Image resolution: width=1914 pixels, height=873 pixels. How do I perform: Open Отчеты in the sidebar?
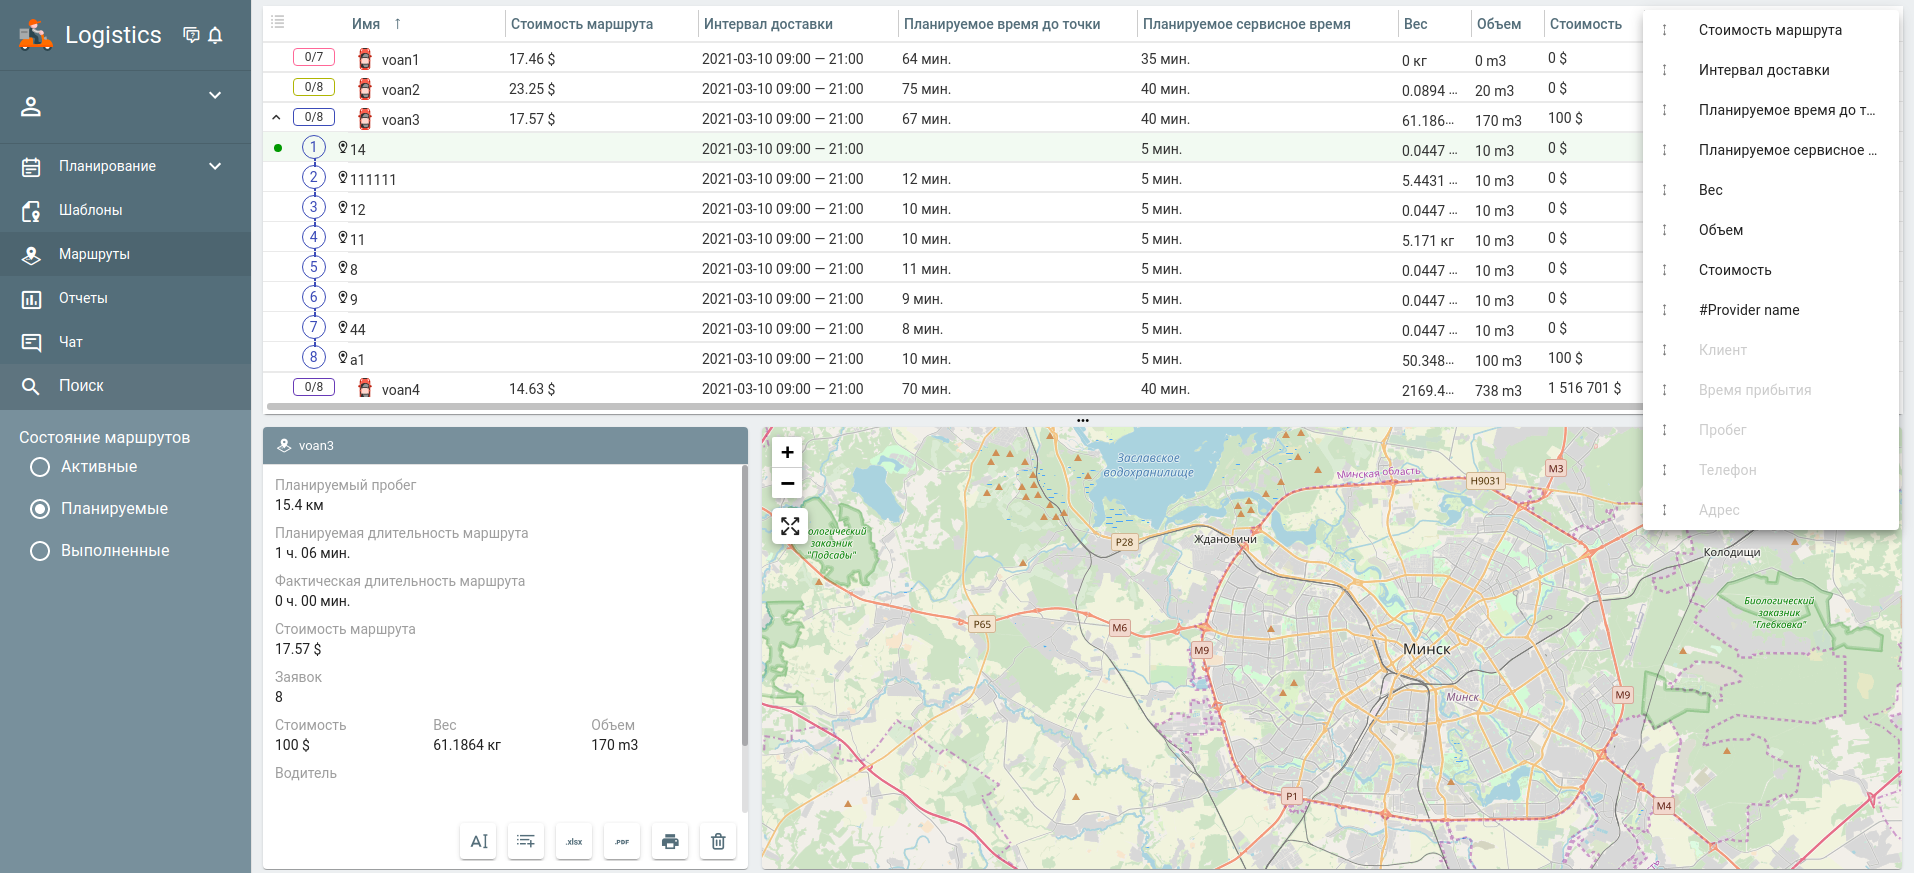click(83, 298)
